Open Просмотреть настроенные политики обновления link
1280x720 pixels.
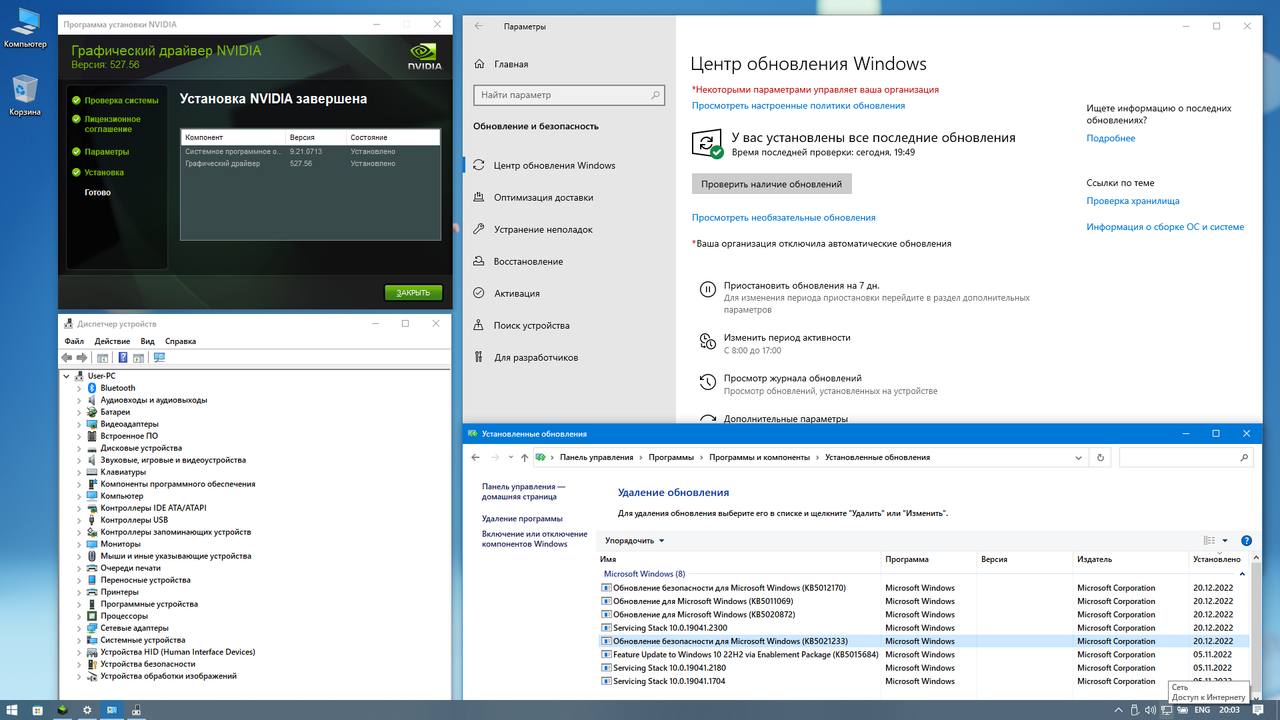[x=798, y=106]
